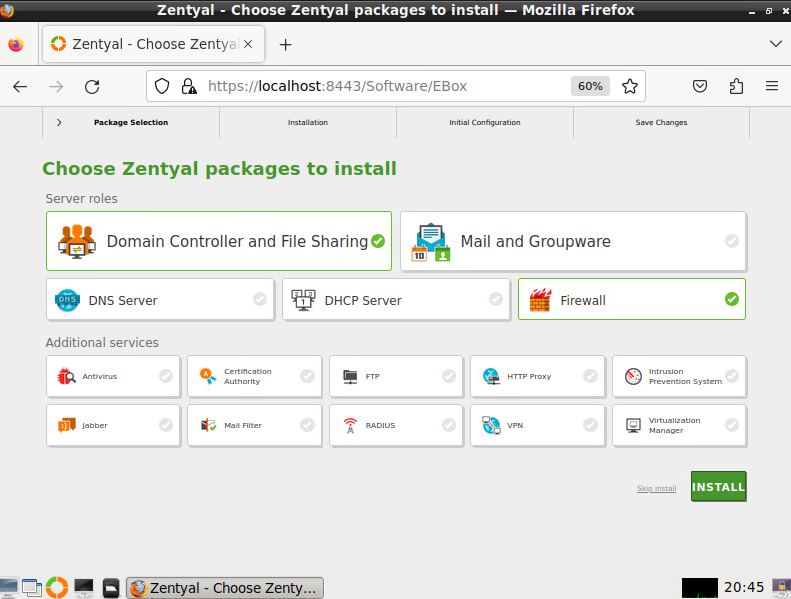791x599 pixels.
Task: Deselect Domain Controller and File Sharing checkmark
Action: click(x=378, y=241)
